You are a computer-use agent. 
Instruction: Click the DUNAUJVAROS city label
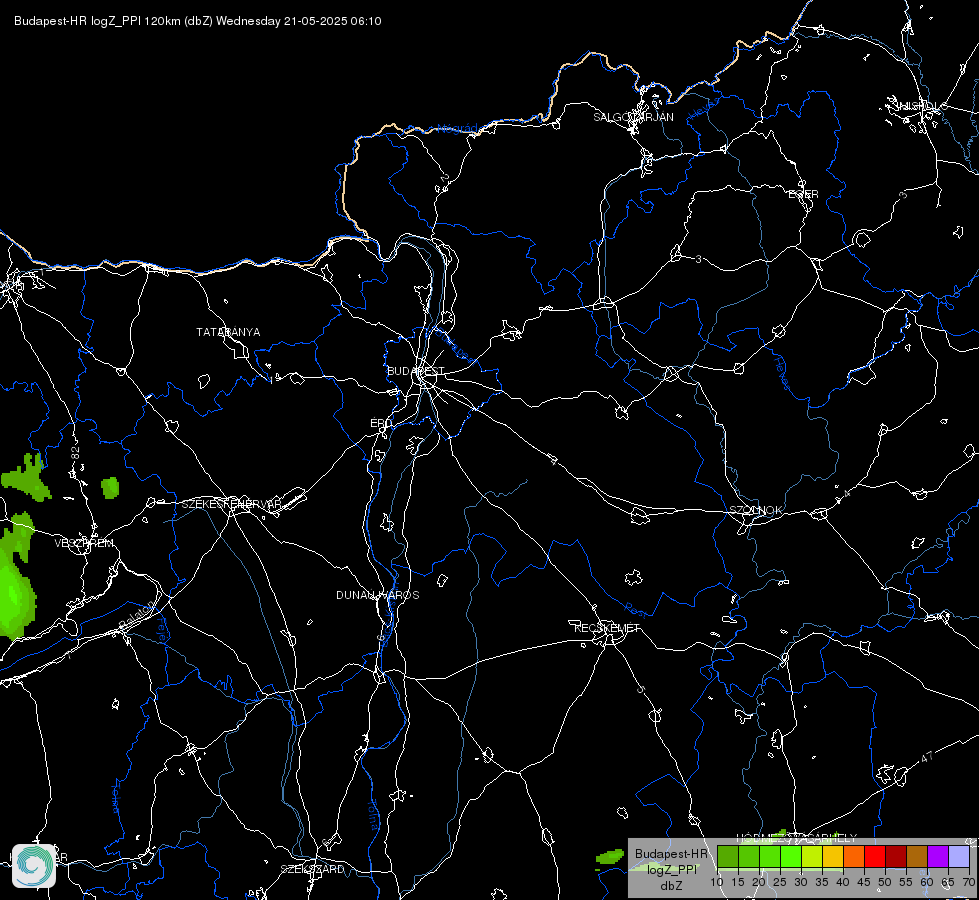point(378,595)
